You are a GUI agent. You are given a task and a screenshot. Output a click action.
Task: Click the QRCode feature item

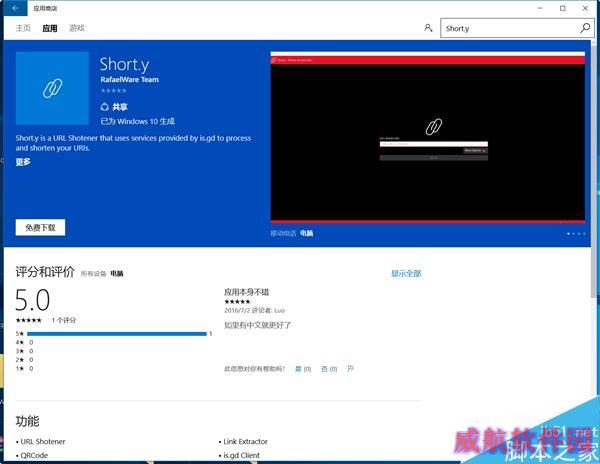coord(34,455)
